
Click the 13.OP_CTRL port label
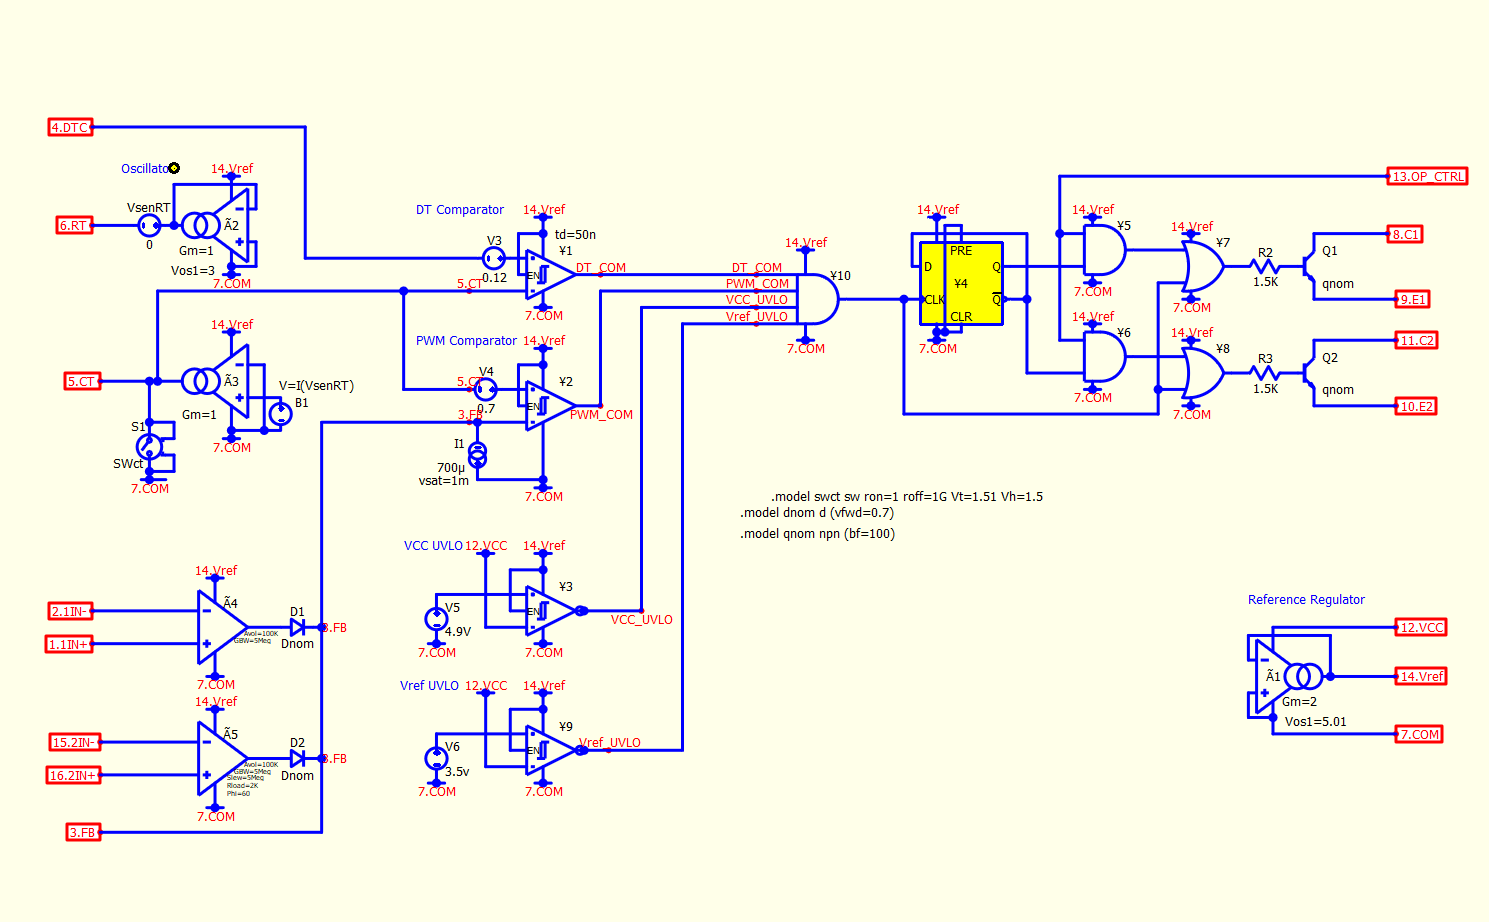(1427, 176)
